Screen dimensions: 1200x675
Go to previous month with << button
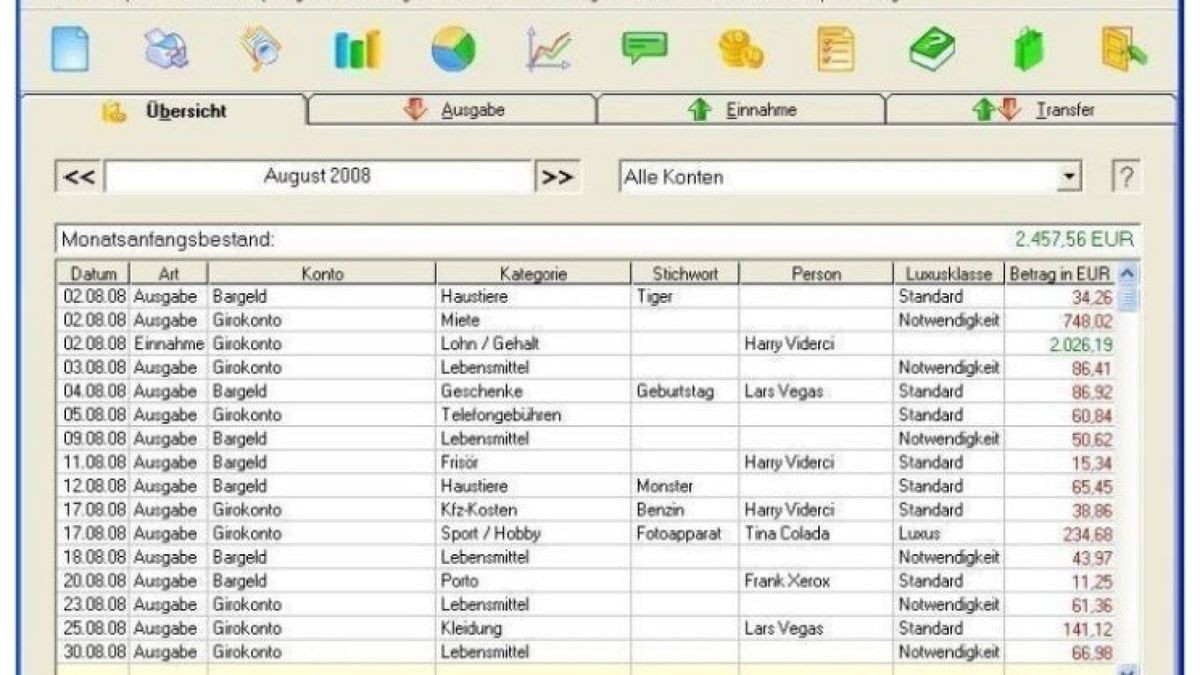click(x=79, y=178)
